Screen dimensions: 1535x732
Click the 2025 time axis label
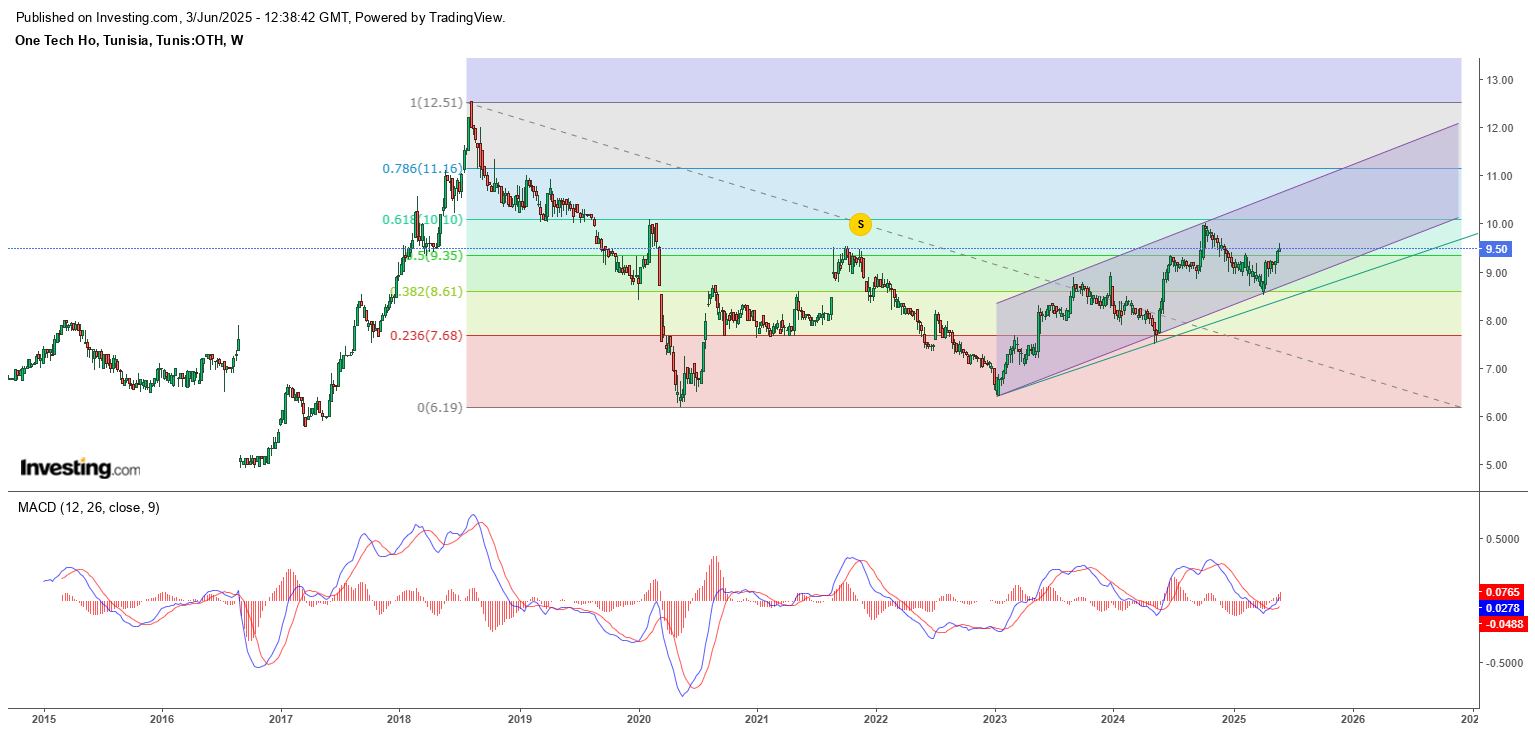1234,719
